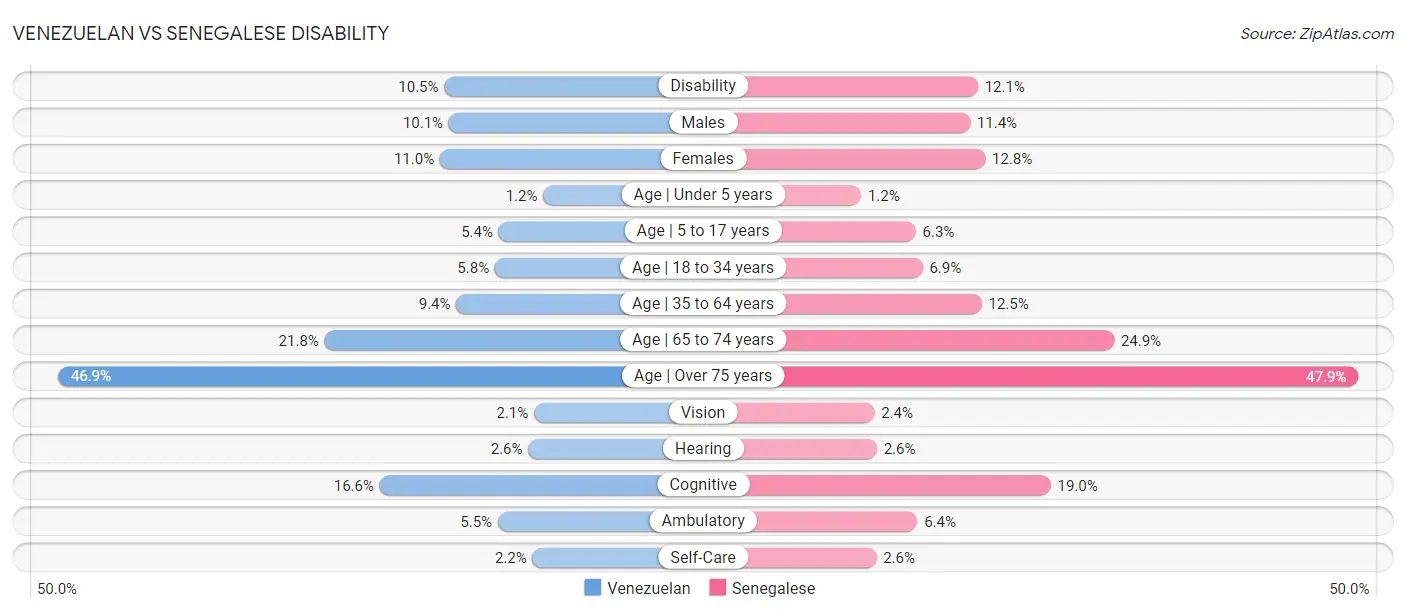Viewport: 1406px width, 612px height.
Task: Click the Self-Care category label
Action: 703,557
